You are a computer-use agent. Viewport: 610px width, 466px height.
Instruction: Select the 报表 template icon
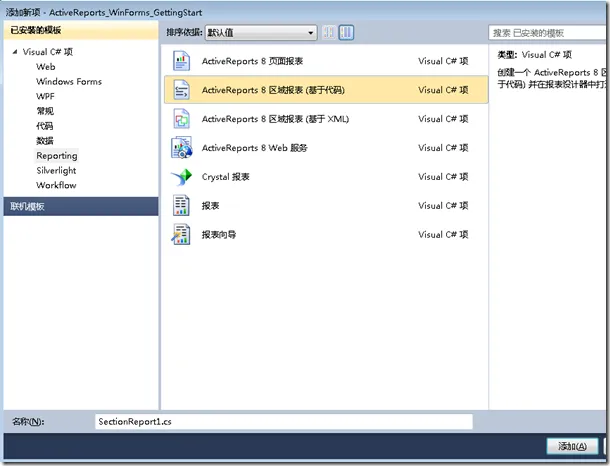(x=181, y=206)
